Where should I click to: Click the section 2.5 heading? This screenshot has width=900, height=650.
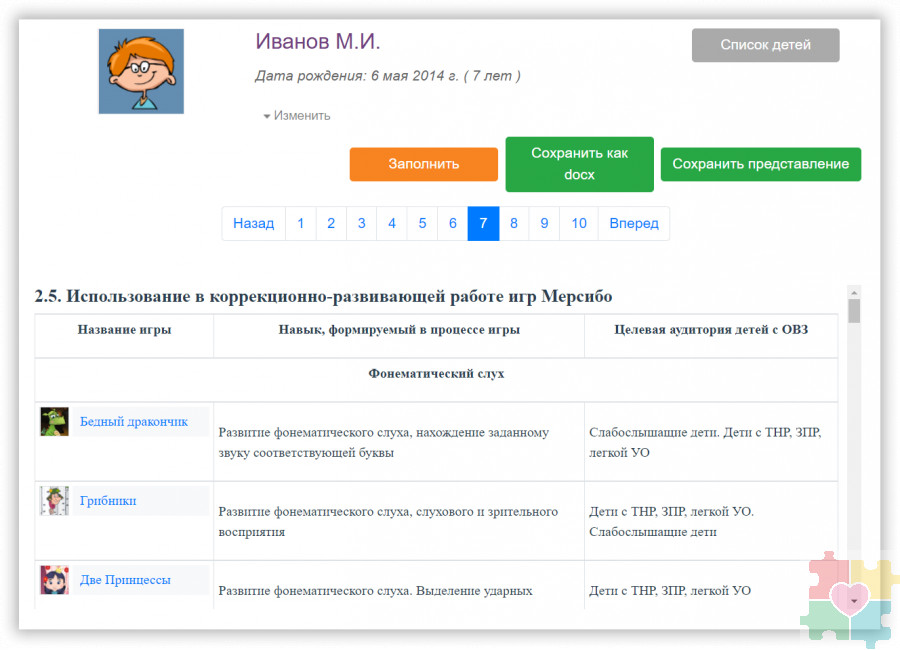point(323,296)
